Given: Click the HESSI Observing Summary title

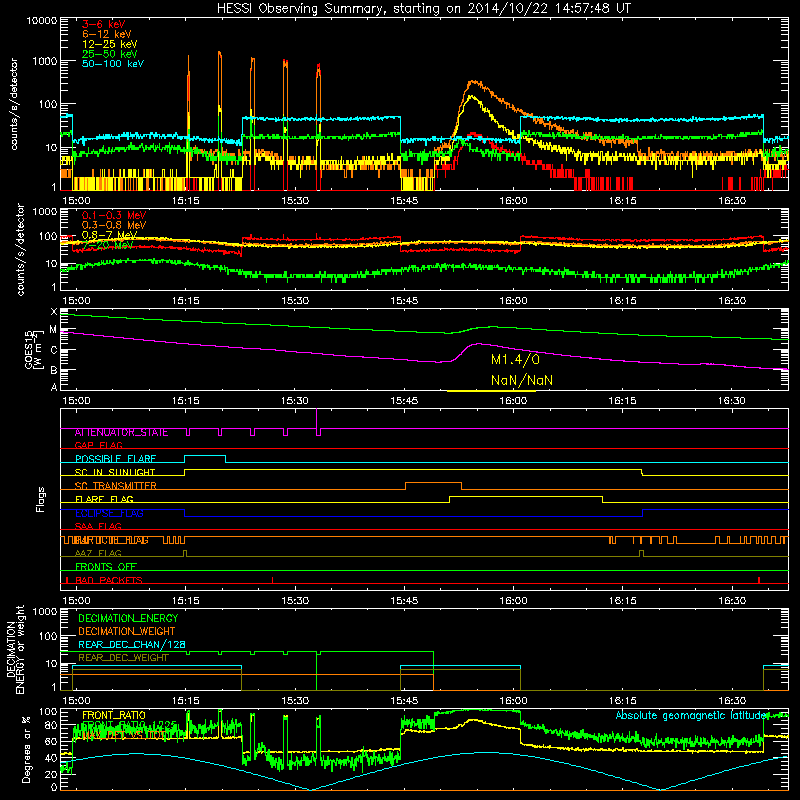Looking at the screenshot, I should pyautogui.click(x=423, y=9).
